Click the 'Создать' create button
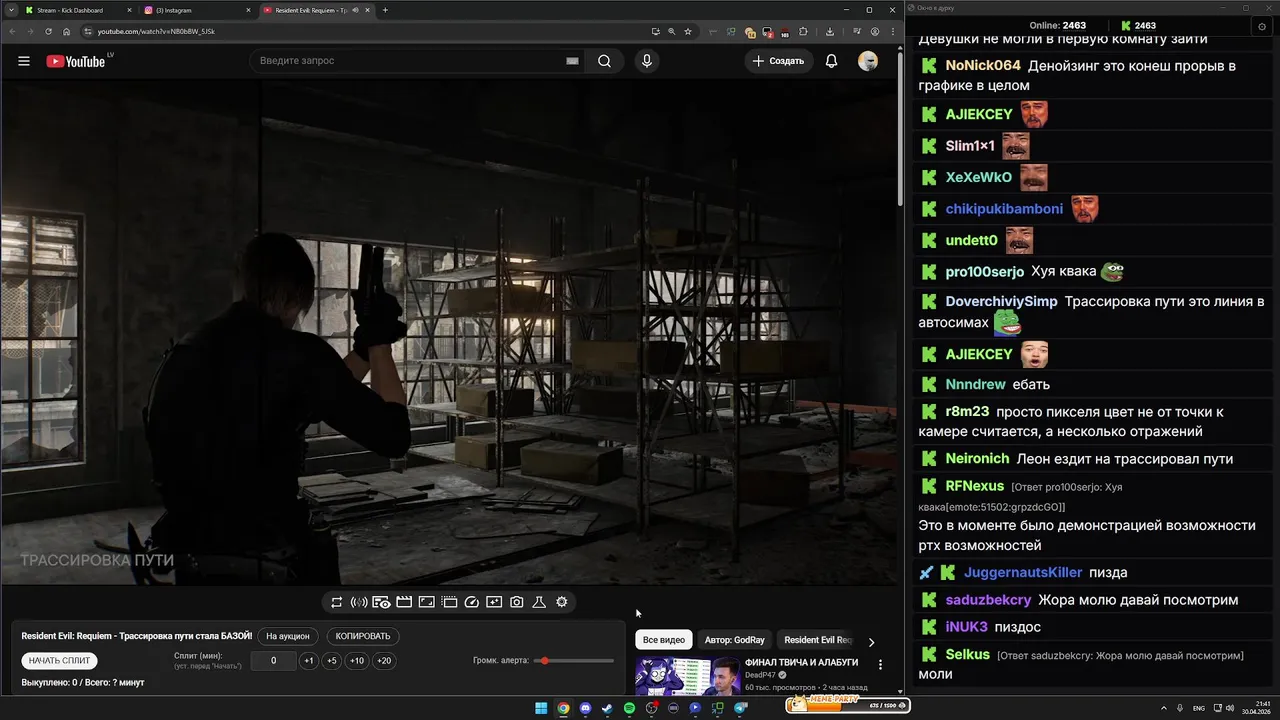 click(x=778, y=61)
